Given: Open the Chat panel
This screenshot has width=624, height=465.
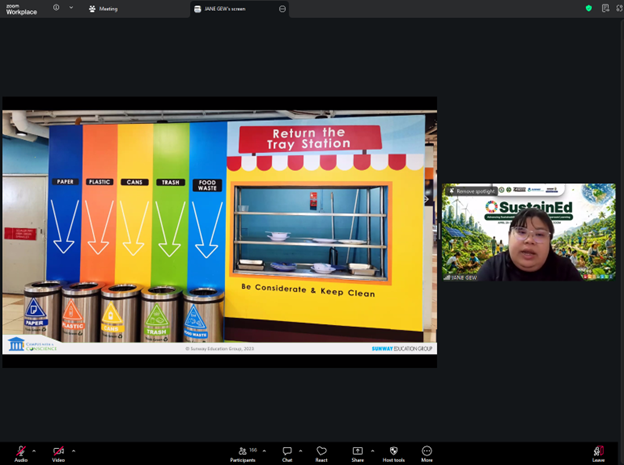Looking at the screenshot, I should (287, 452).
